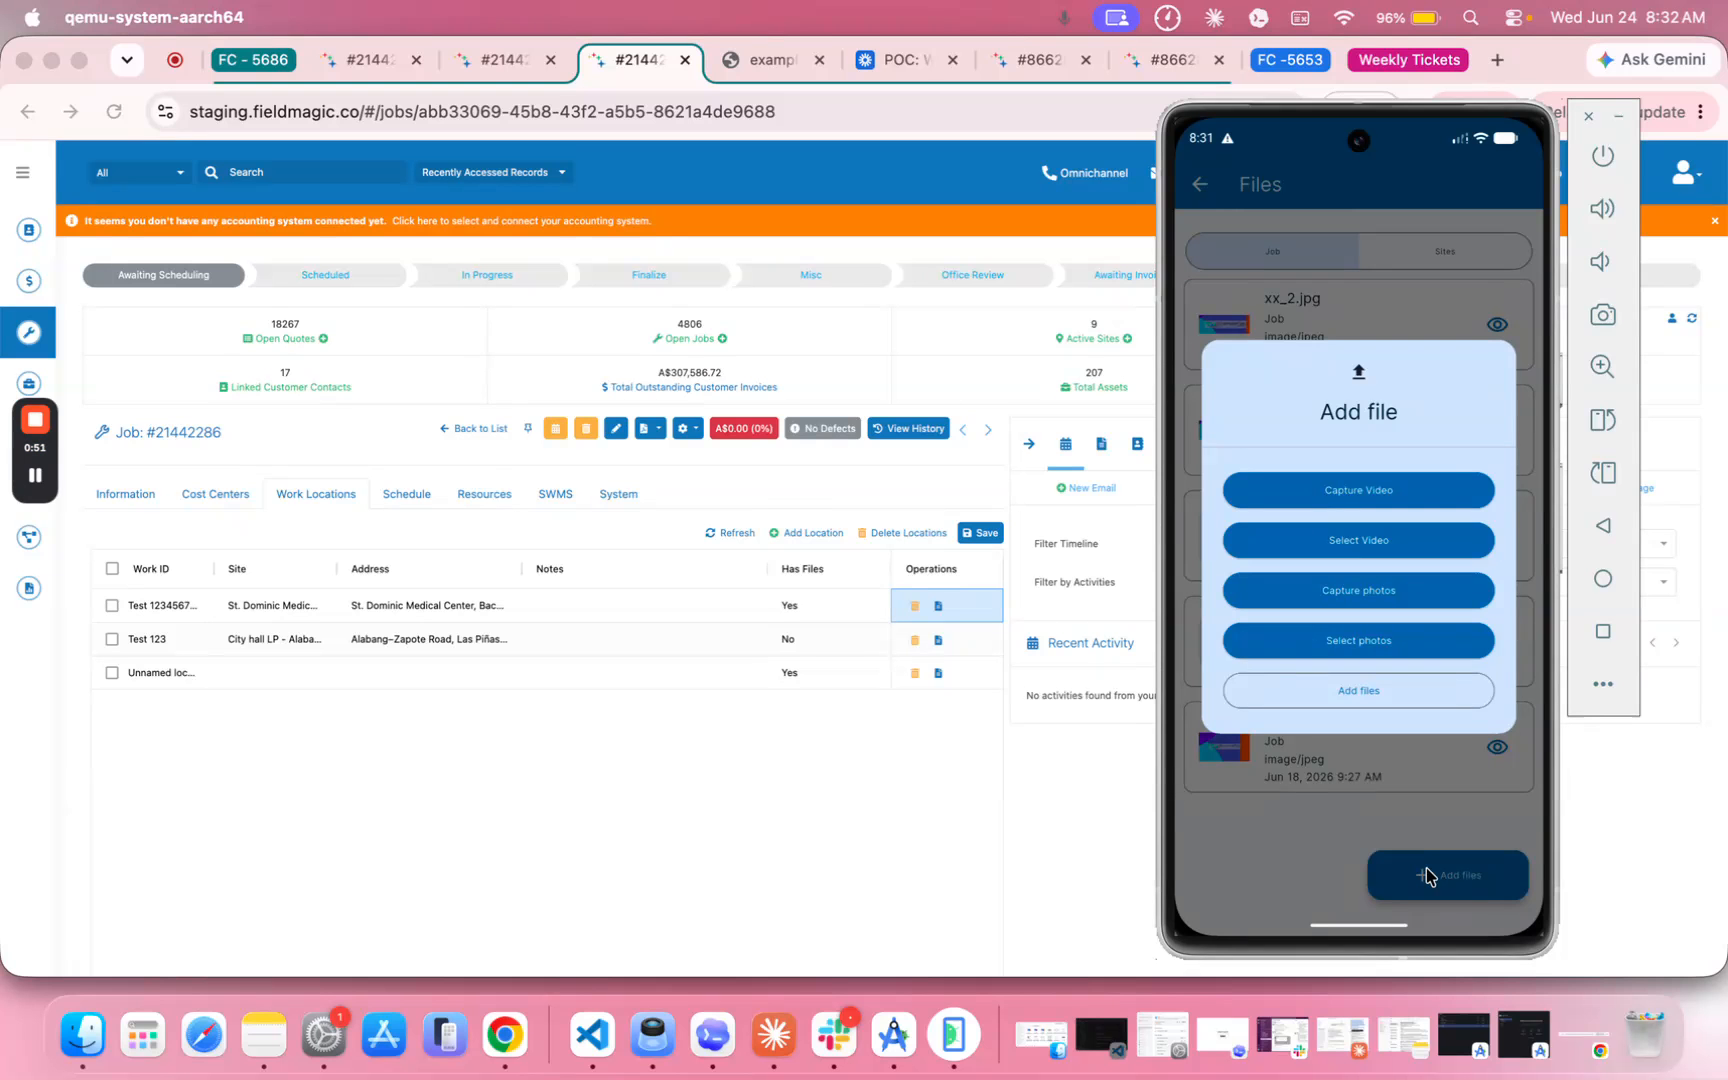
Task: Open the calendar tab in the activity panel
Action: pyautogui.click(x=1066, y=444)
